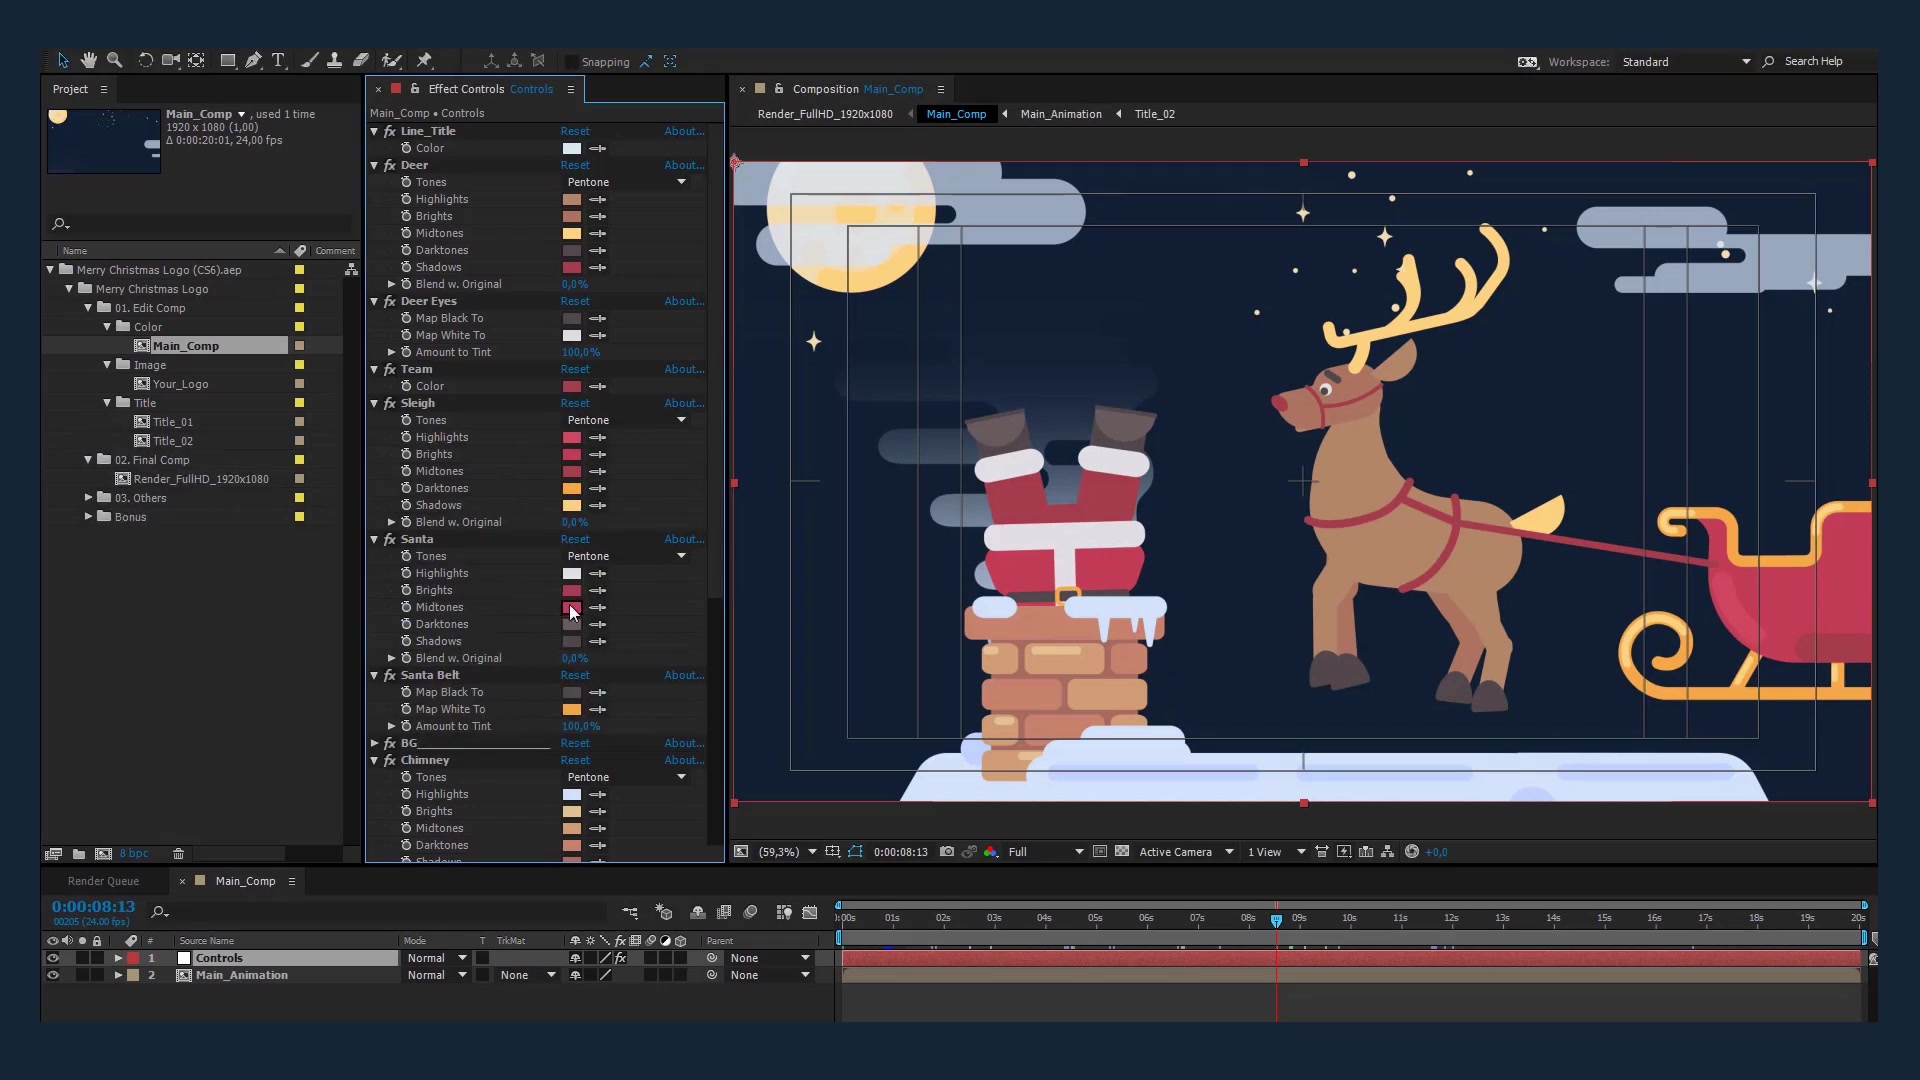Enable the Snapping checkbox
1920x1080 pixels.
[x=572, y=62]
